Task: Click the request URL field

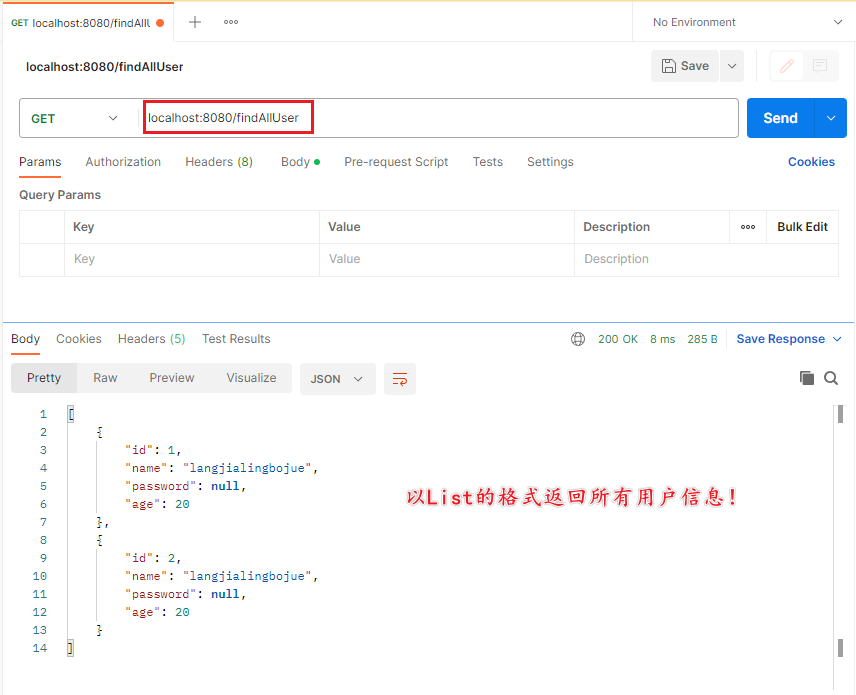Action: [440, 118]
